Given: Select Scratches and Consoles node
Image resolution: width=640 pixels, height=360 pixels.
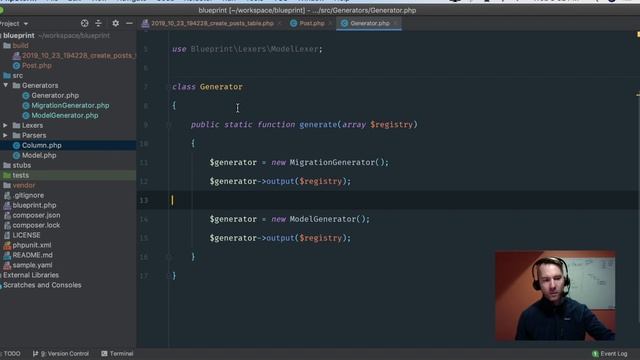Looking at the screenshot, I should (x=41, y=285).
